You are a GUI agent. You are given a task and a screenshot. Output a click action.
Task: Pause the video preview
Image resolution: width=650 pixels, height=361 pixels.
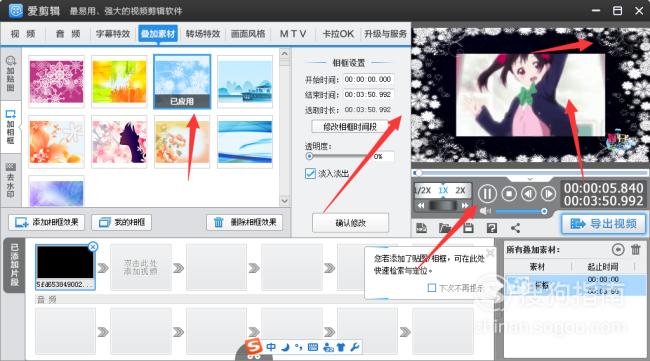click(488, 194)
